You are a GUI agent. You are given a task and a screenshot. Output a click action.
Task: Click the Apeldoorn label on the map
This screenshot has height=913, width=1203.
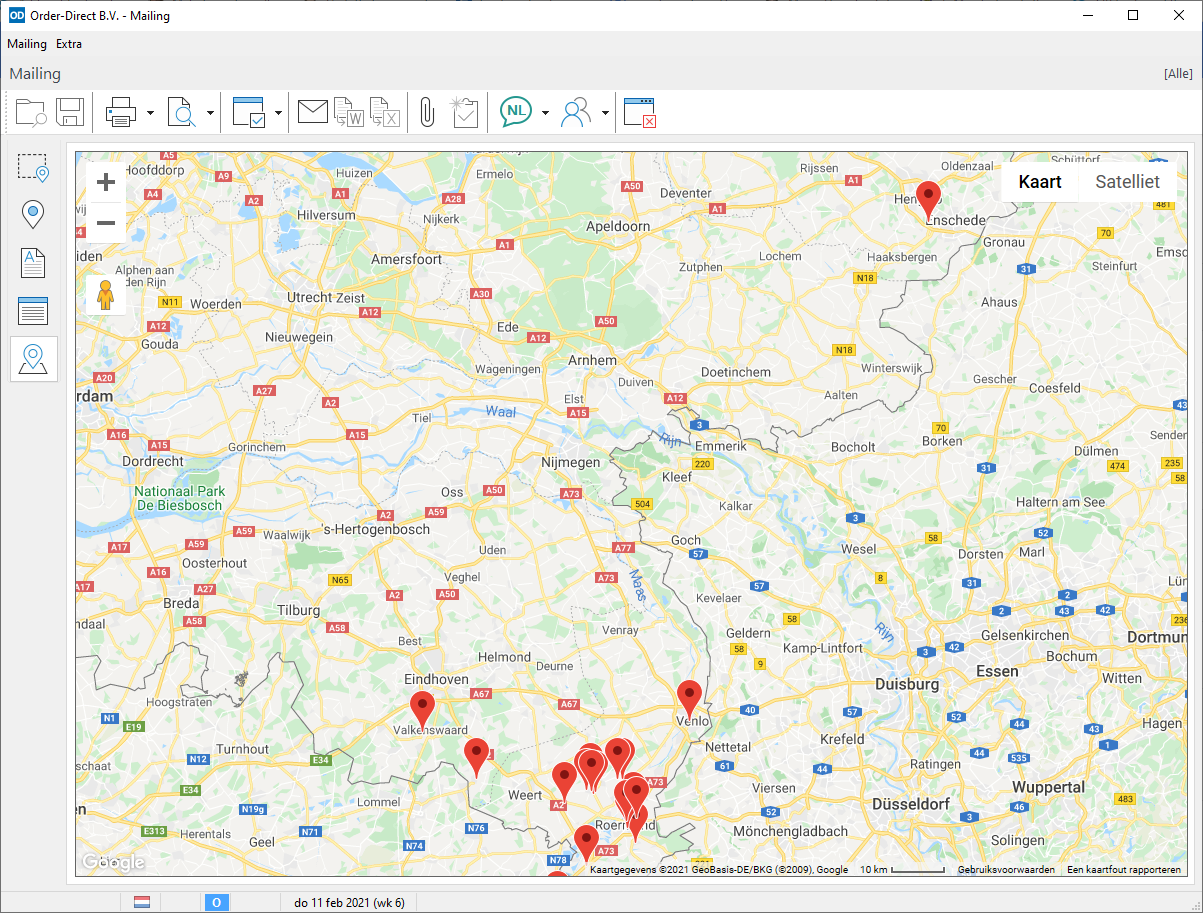[x=618, y=226]
